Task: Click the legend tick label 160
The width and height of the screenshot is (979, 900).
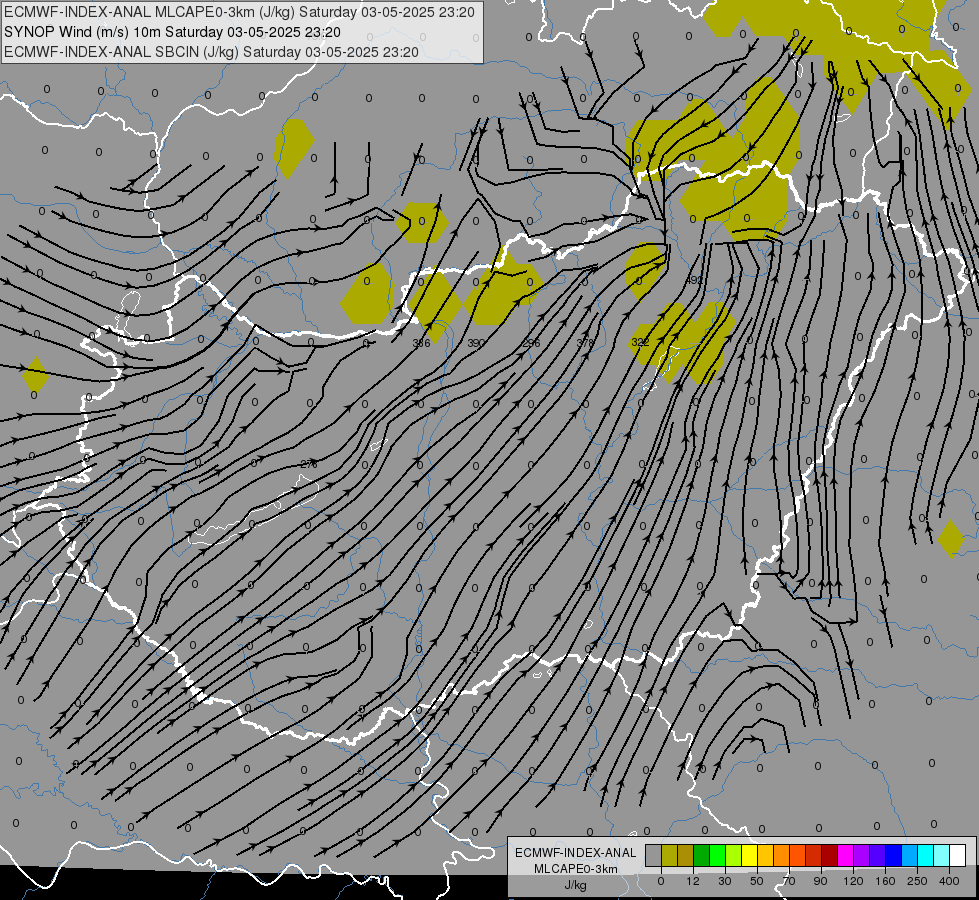Action: tap(885, 881)
